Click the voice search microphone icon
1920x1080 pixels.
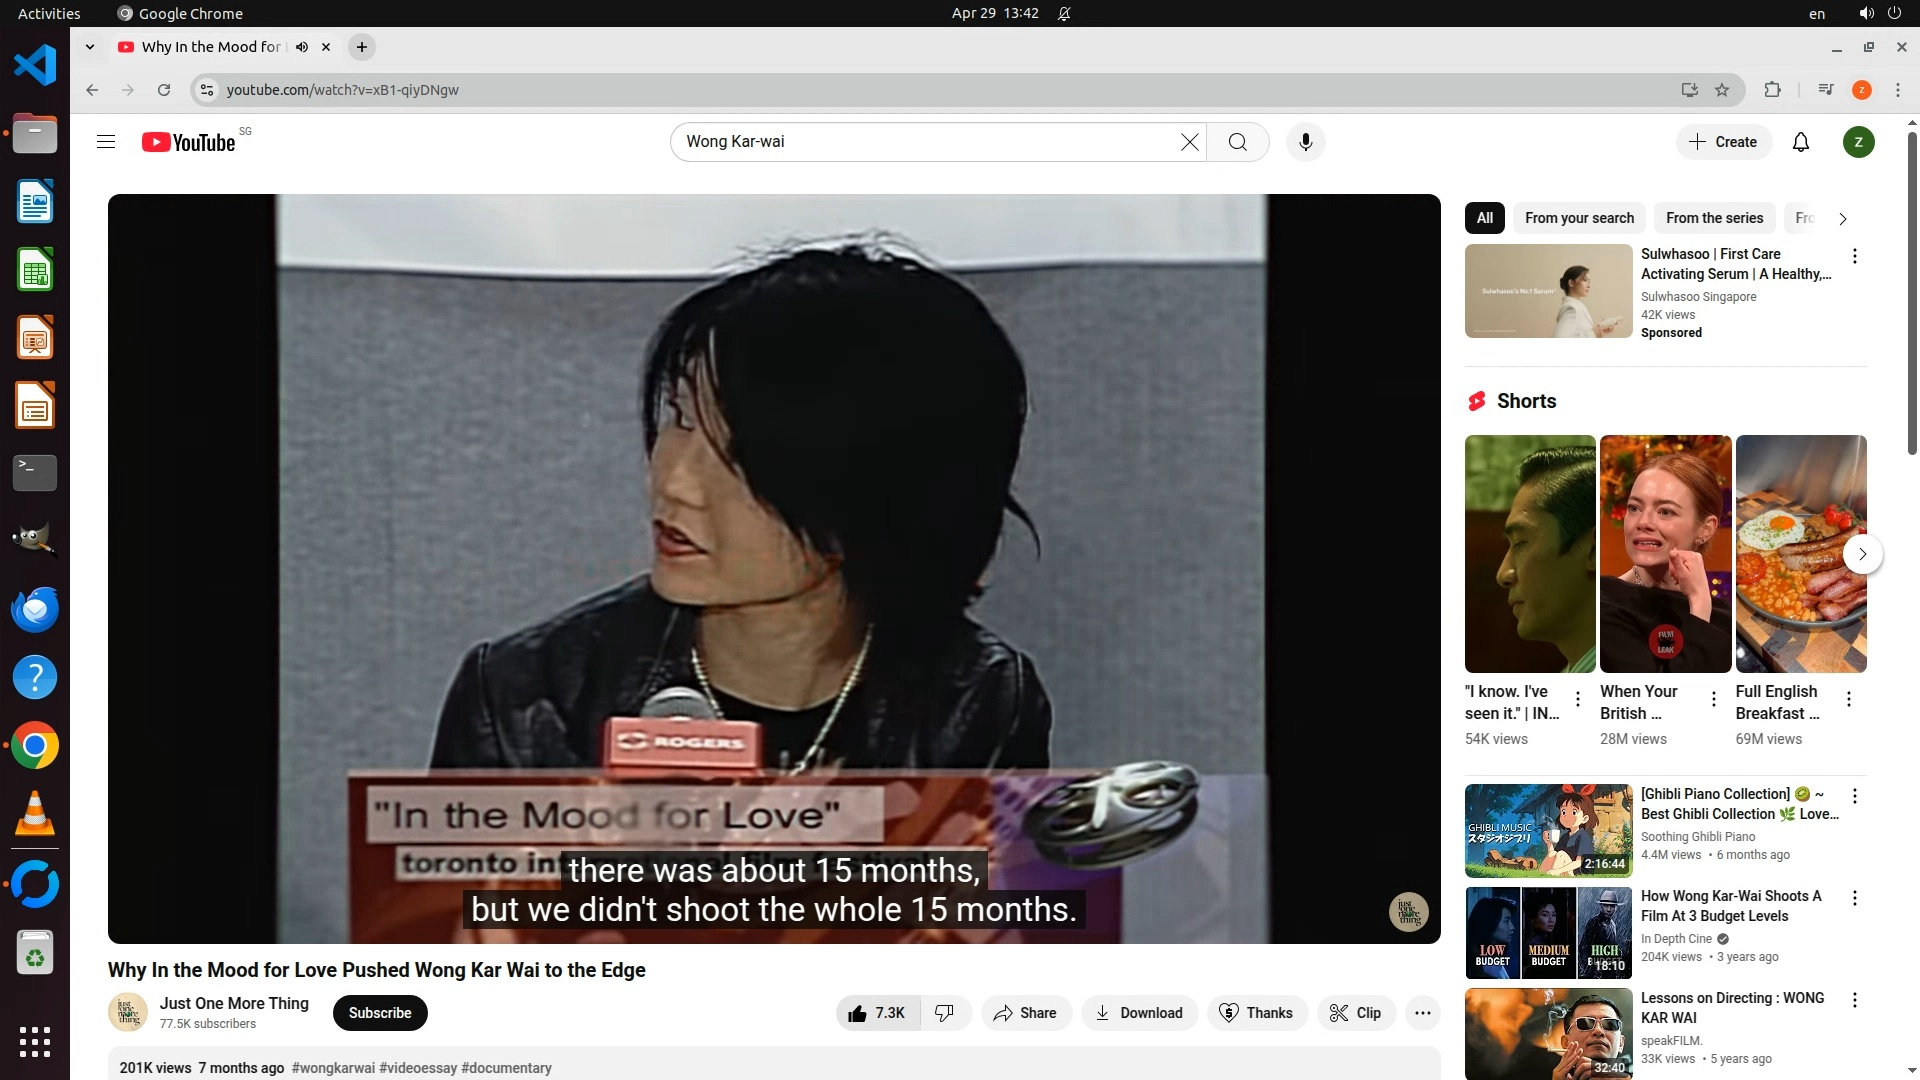coord(1305,142)
